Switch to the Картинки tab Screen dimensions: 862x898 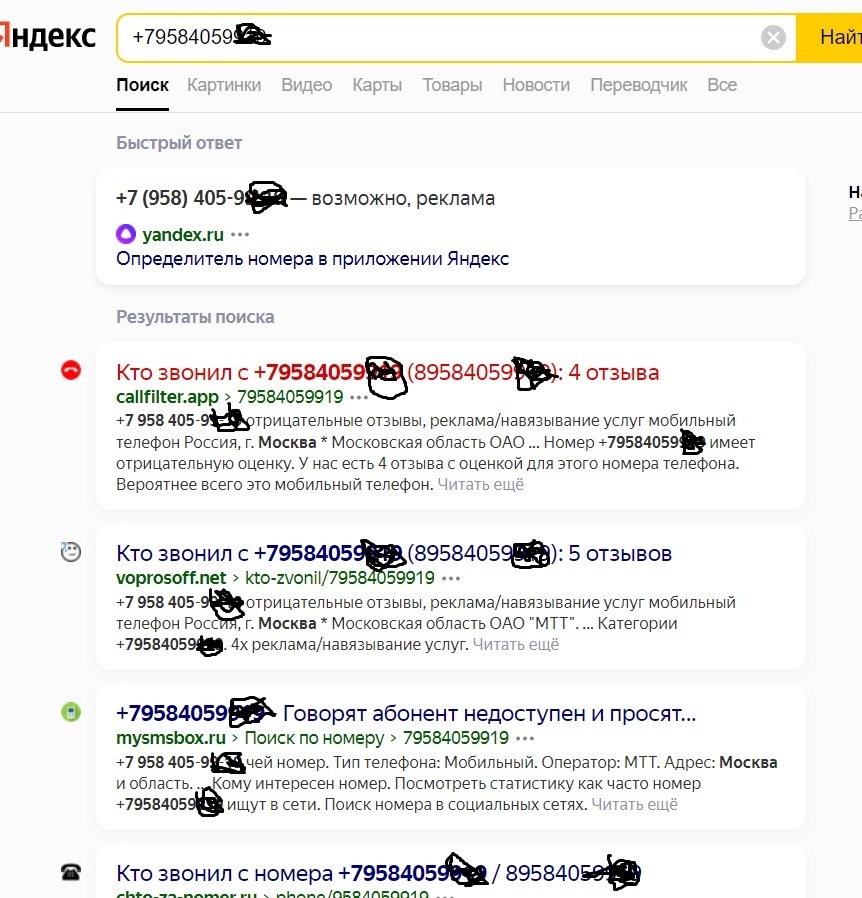point(224,85)
